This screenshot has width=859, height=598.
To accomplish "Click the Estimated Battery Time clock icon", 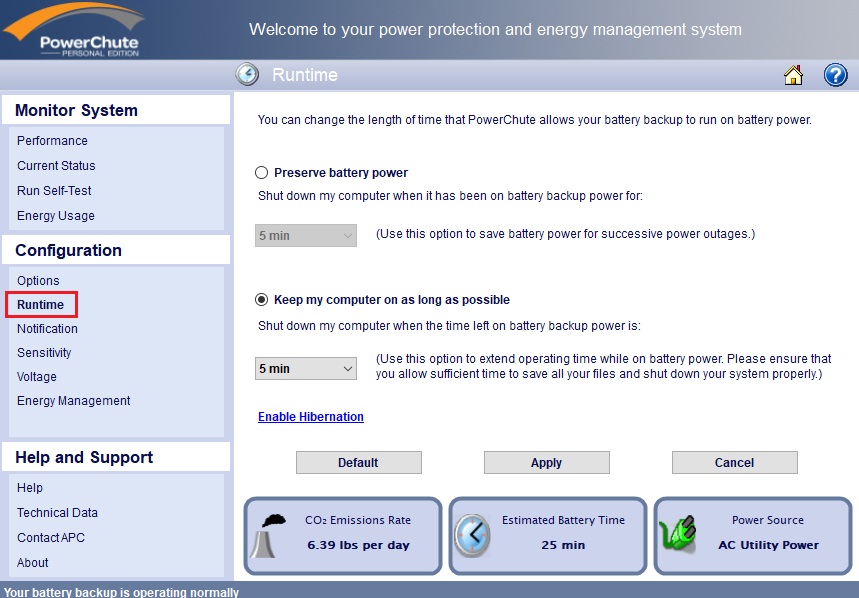I will tap(472, 536).
